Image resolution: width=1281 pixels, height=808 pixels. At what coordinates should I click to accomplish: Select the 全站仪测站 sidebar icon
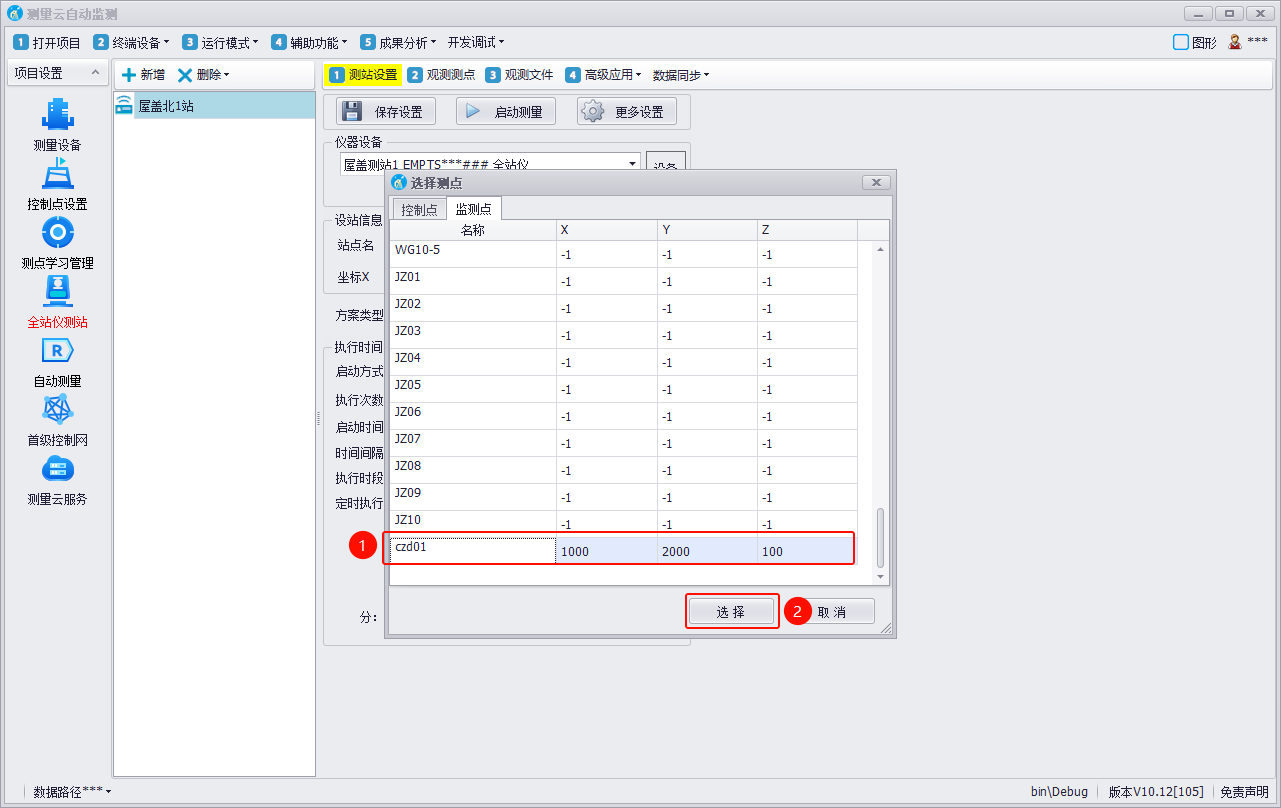(x=57, y=293)
